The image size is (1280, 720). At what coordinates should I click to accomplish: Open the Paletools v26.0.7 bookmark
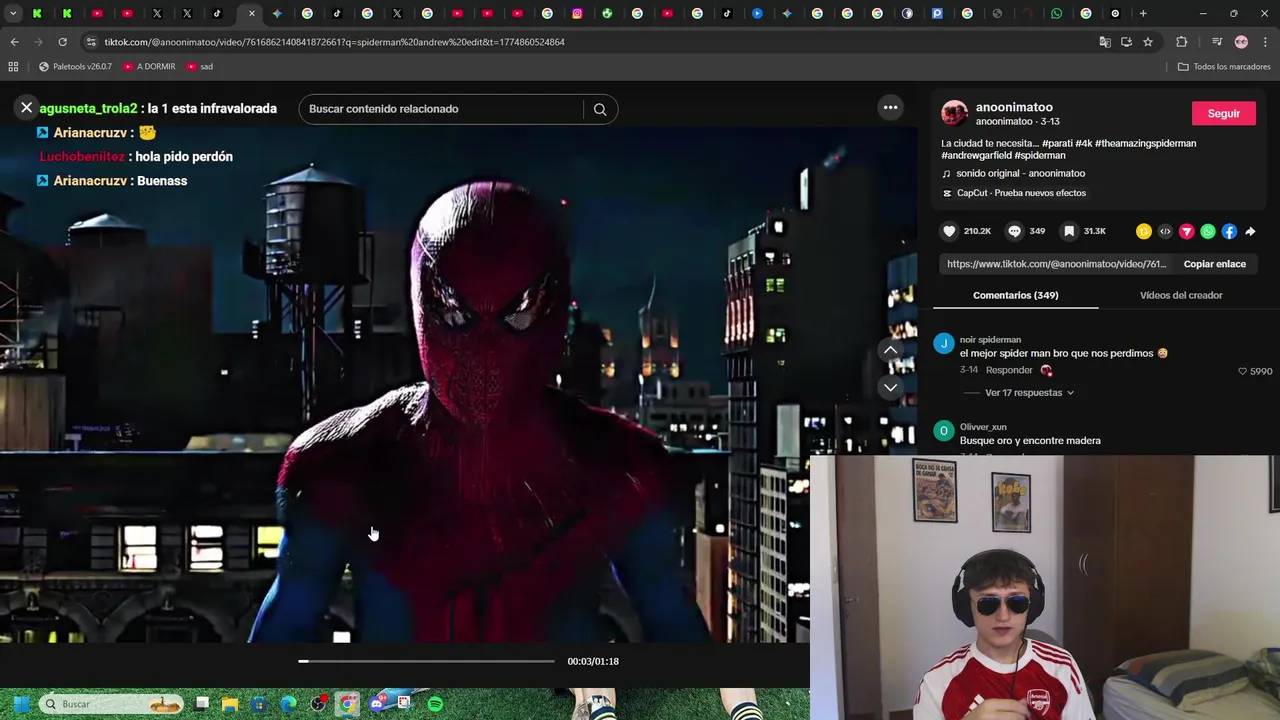pyautogui.click(x=75, y=66)
